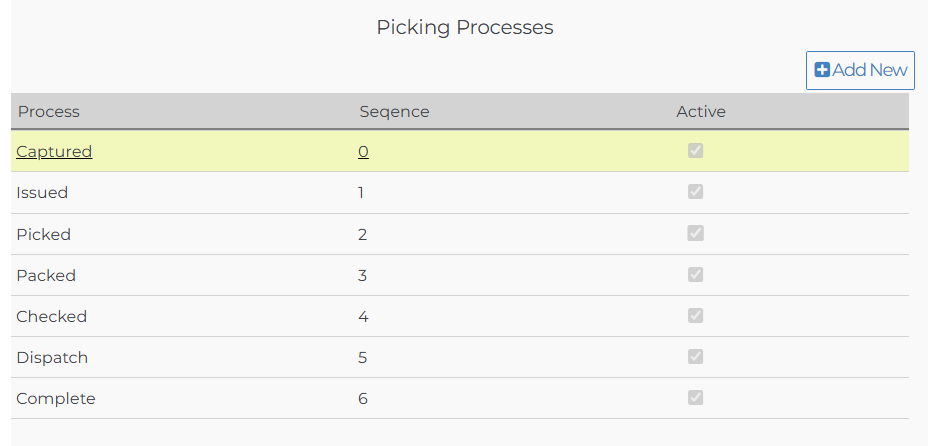Click the Active column header

(x=700, y=111)
